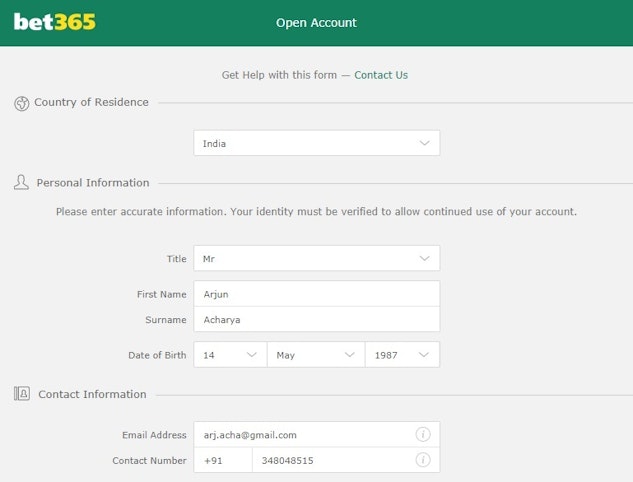Open the birth year dropdown showing 1987
The width and height of the screenshot is (633, 482).
(x=402, y=355)
